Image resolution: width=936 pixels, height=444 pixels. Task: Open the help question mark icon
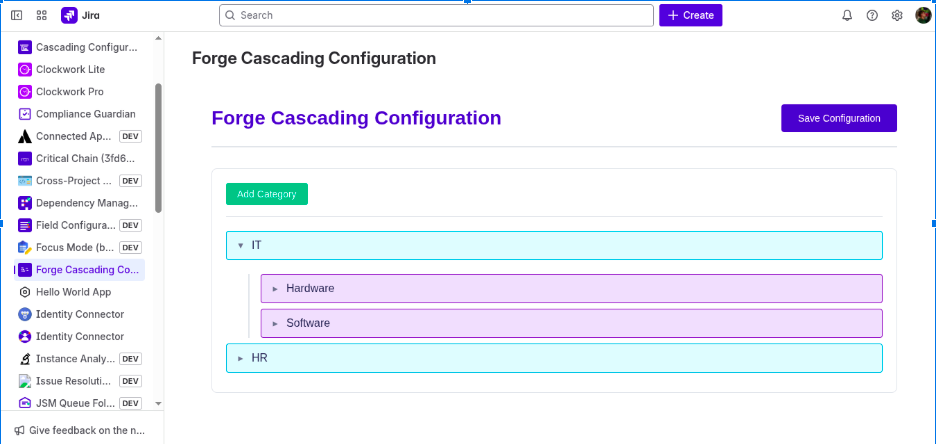pyautogui.click(x=872, y=16)
